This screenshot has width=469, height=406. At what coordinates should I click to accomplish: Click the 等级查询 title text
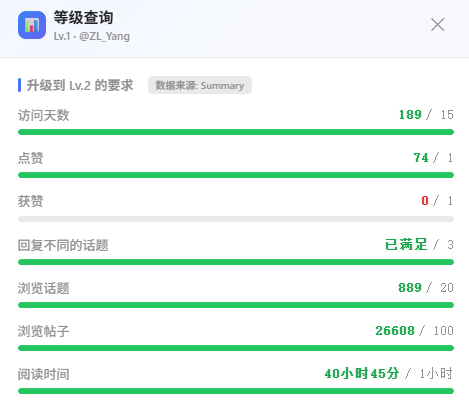pos(83,18)
